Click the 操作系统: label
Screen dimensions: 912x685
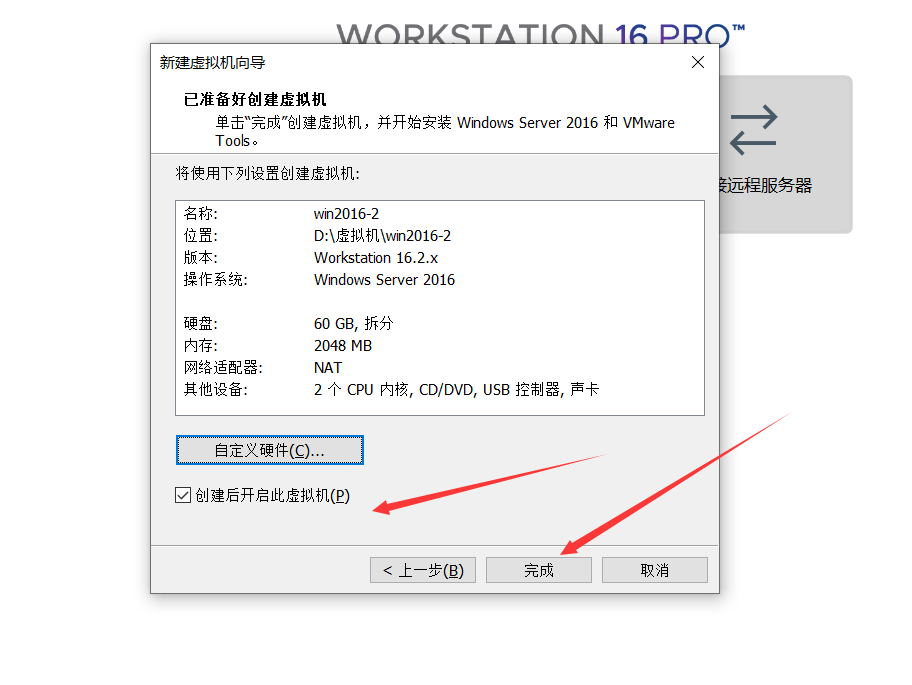(215, 280)
